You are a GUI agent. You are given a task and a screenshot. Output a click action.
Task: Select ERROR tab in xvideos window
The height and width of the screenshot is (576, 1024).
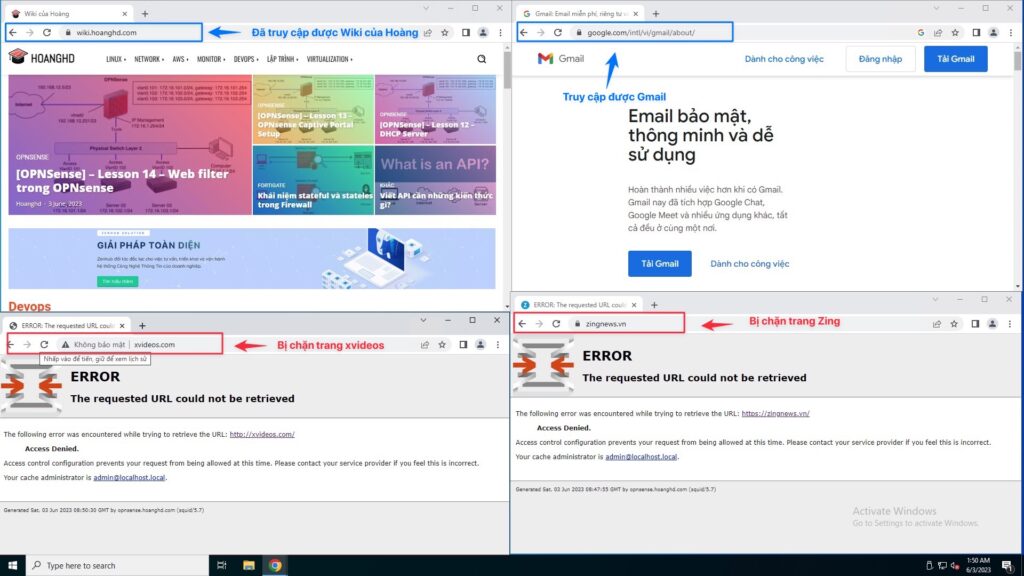coord(67,325)
